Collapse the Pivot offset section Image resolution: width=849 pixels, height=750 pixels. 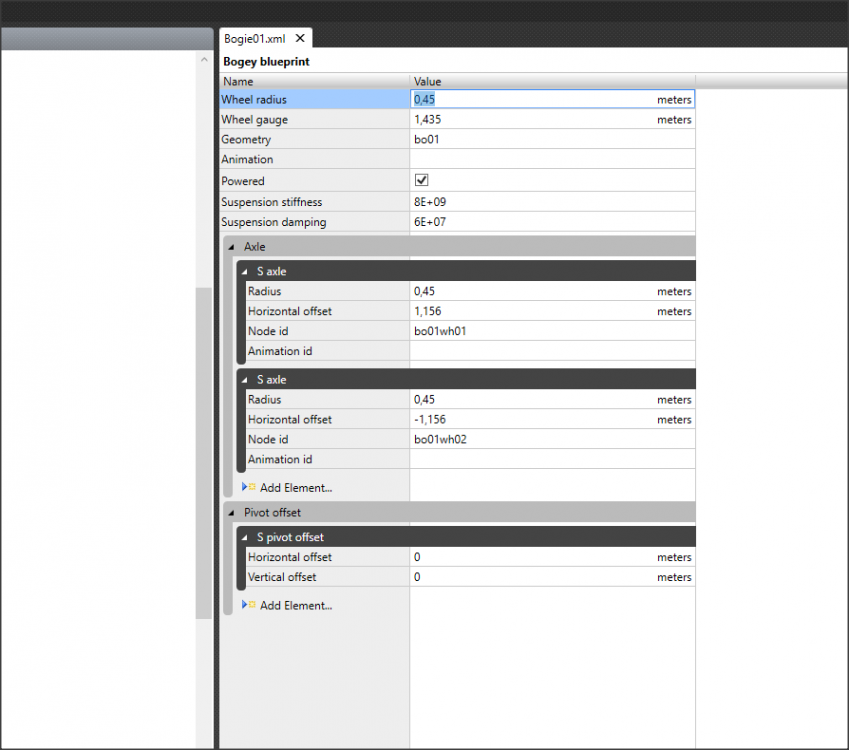[231, 512]
